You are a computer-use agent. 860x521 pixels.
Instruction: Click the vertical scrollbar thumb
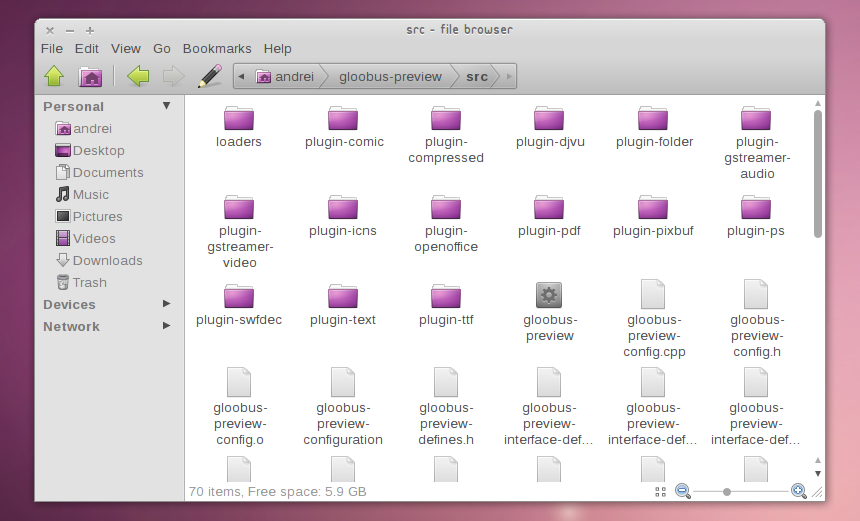(x=818, y=174)
